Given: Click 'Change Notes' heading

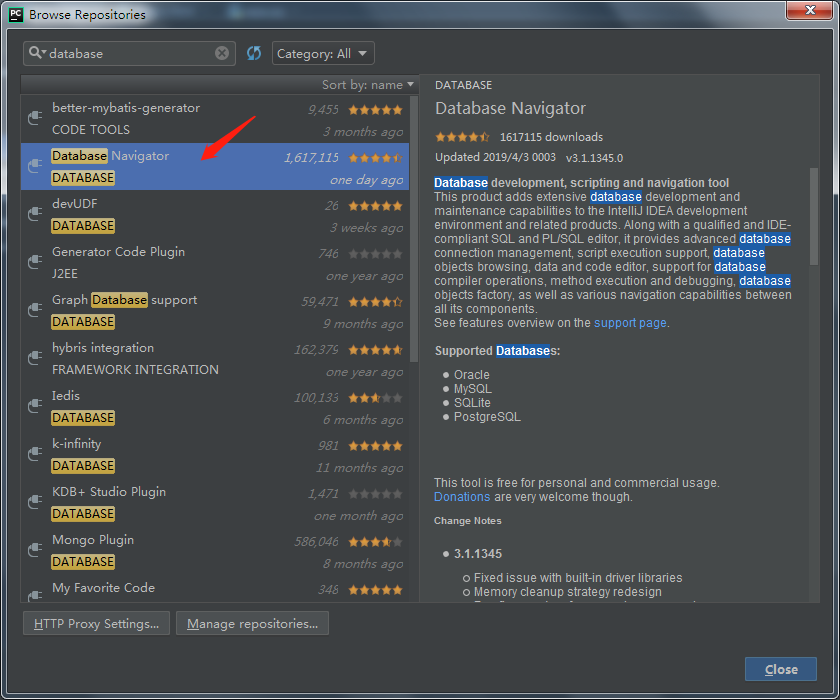Looking at the screenshot, I should tap(468, 521).
